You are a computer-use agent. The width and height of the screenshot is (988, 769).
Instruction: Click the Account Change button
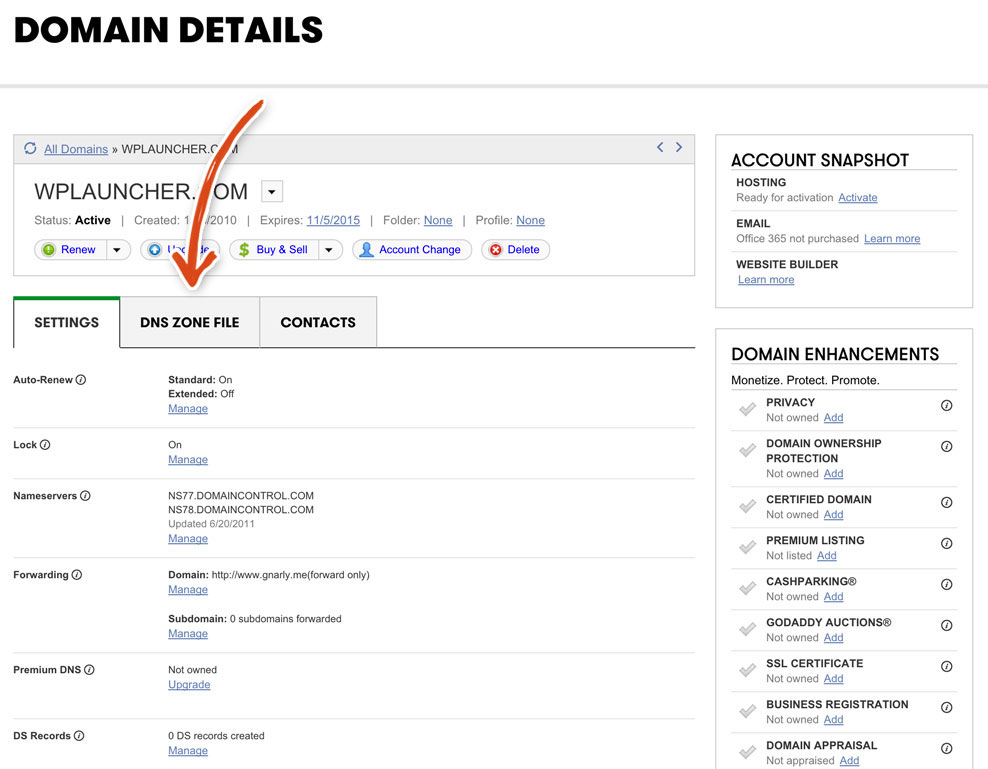click(411, 250)
